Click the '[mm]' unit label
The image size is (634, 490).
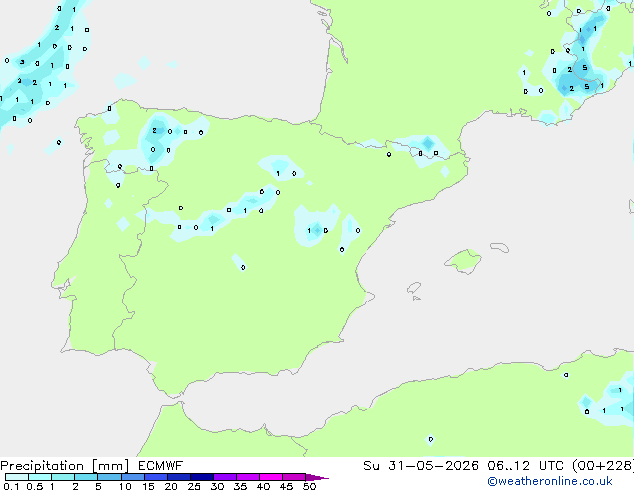110,466
